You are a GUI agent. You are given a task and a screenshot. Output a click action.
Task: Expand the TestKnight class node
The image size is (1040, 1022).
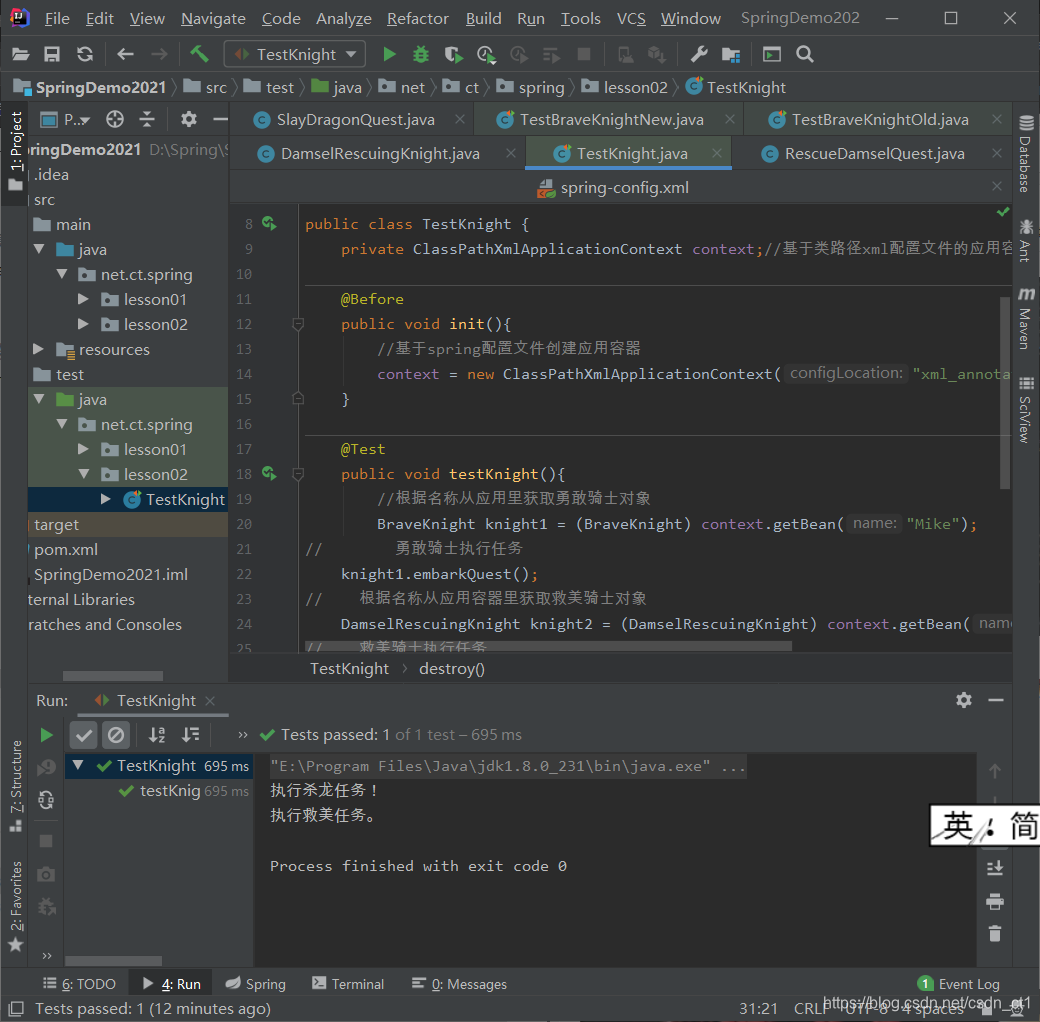point(105,499)
